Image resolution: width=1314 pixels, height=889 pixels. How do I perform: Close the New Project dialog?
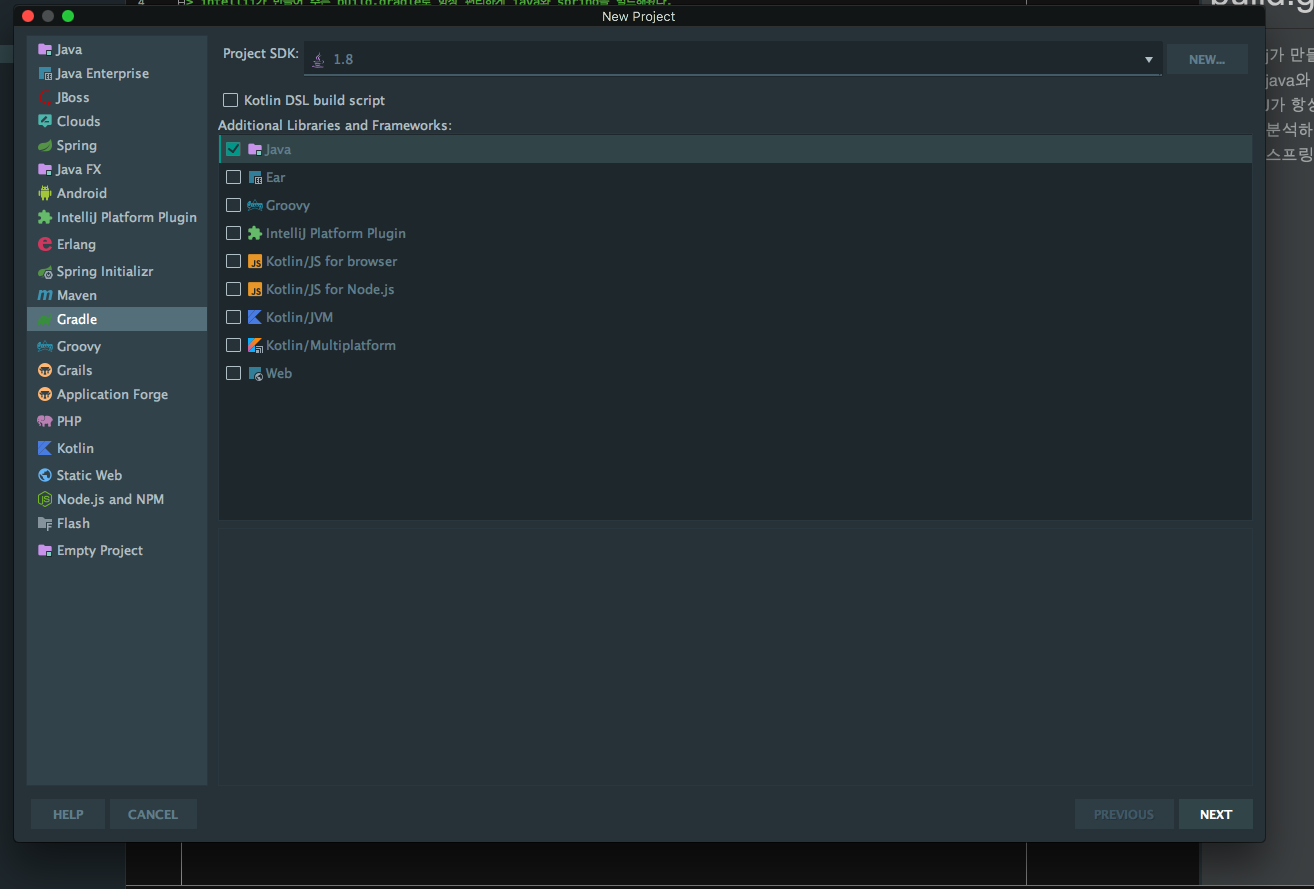point(27,16)
